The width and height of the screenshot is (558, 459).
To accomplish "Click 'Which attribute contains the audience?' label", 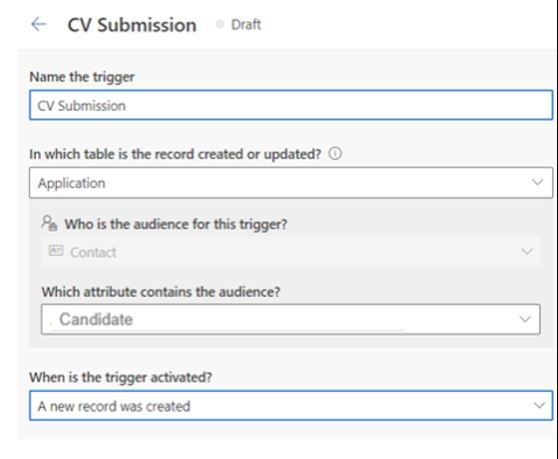I will pos(161,292).
